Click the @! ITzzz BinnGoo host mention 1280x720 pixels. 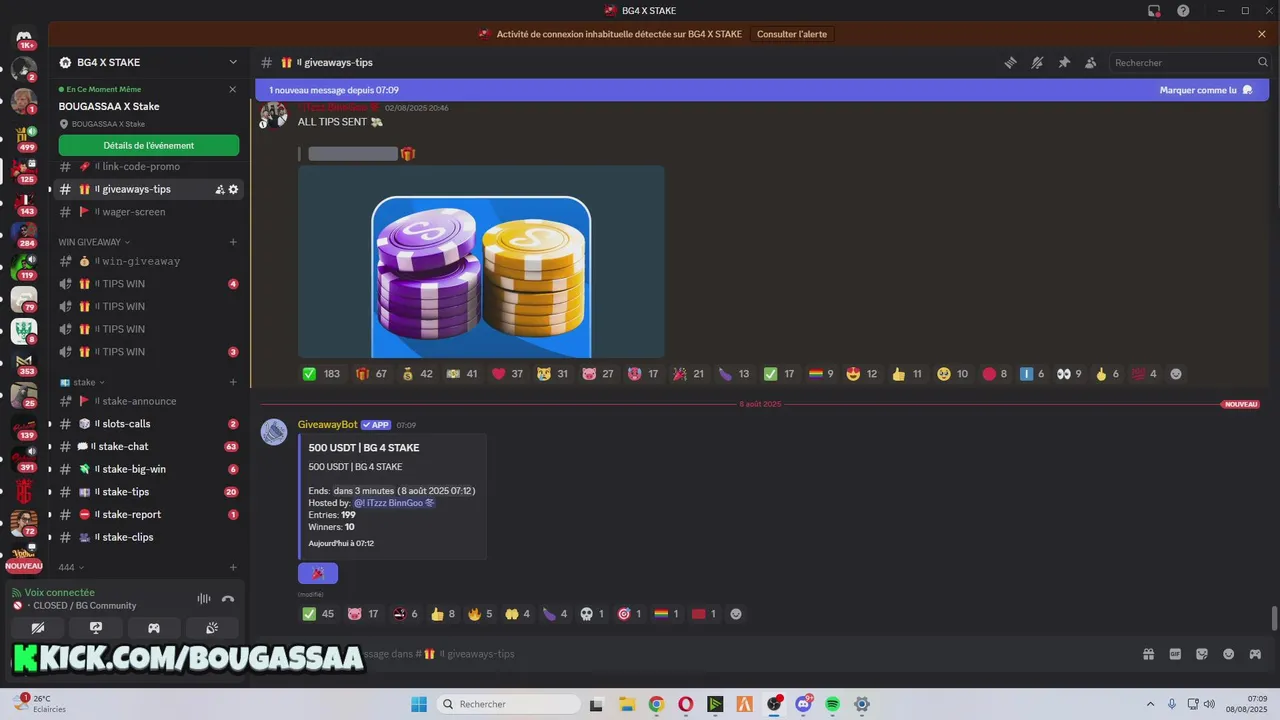(x=394, y=503)
